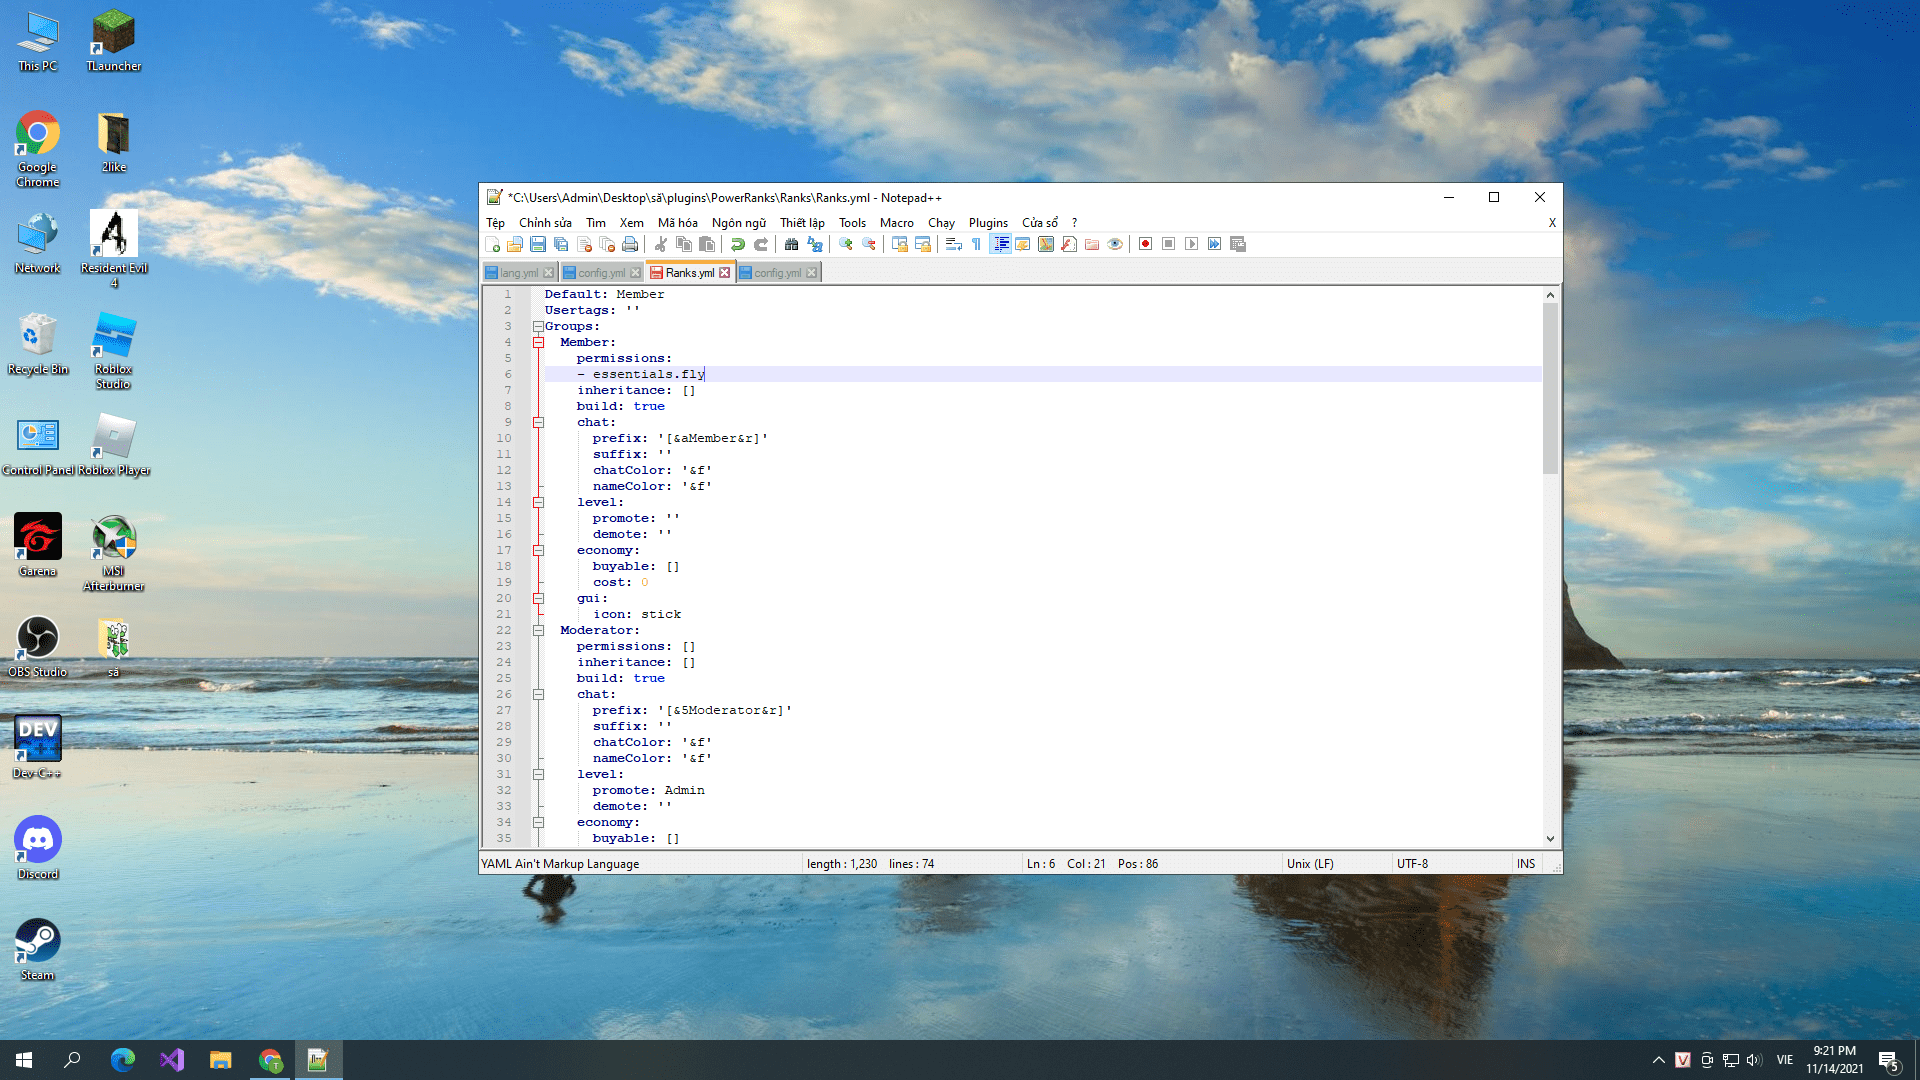
Task: Click the Undo arrow icon
Action: 738,244
